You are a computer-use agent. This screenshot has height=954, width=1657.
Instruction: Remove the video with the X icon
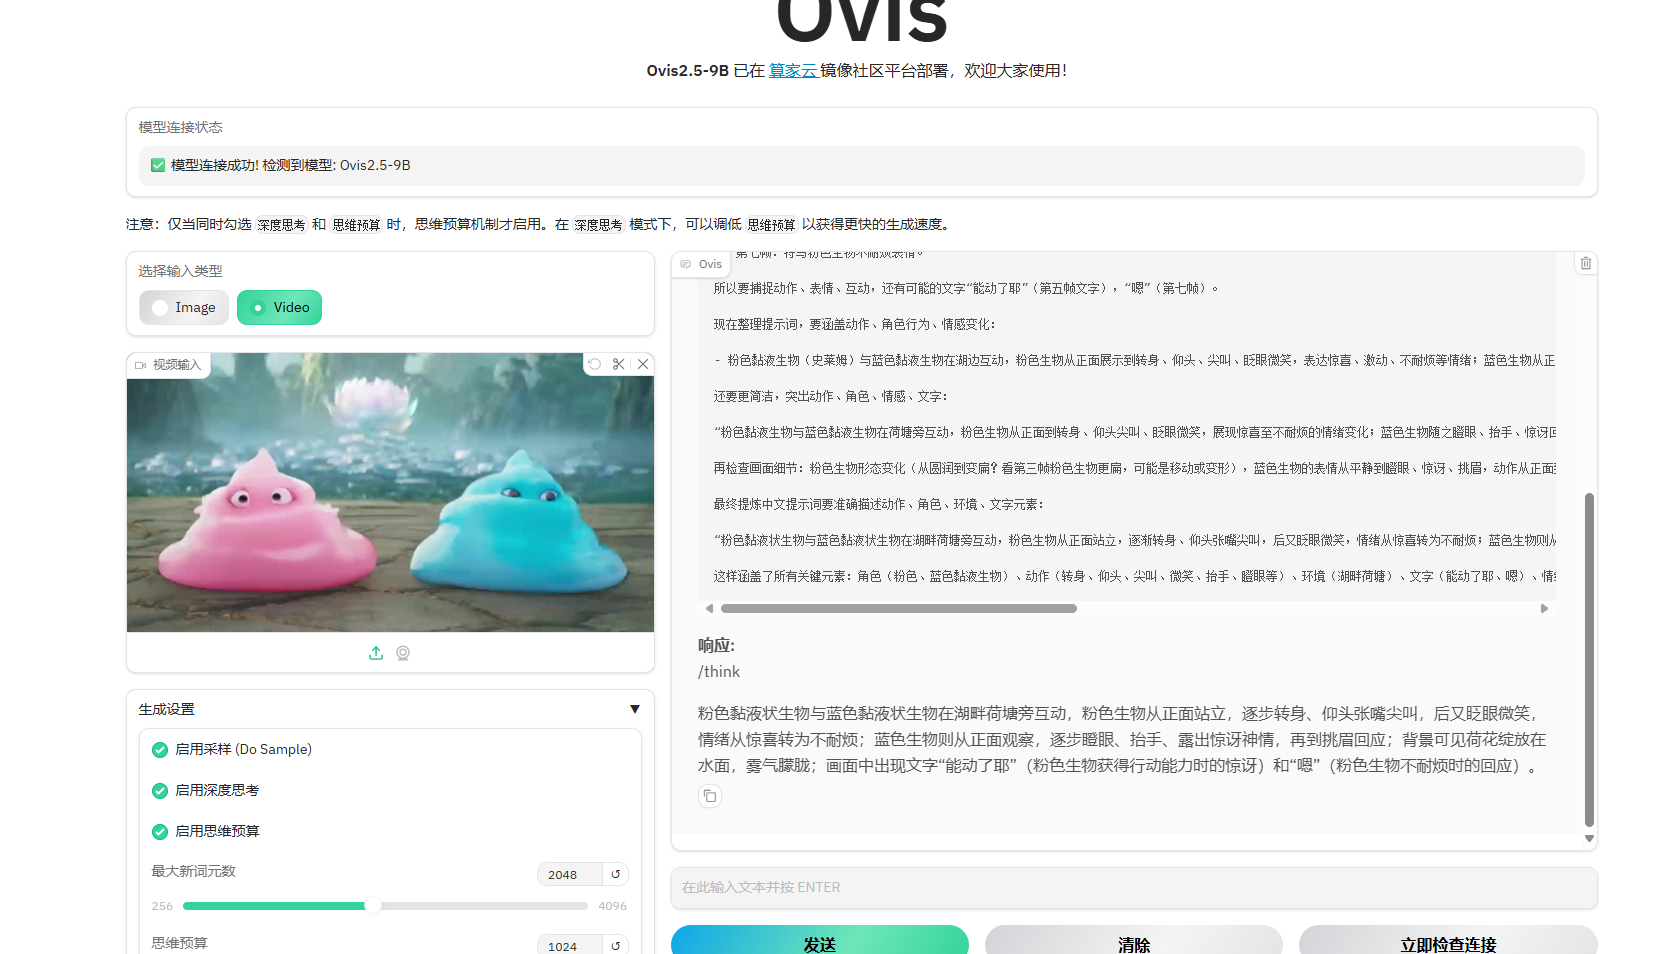point(643,364)
